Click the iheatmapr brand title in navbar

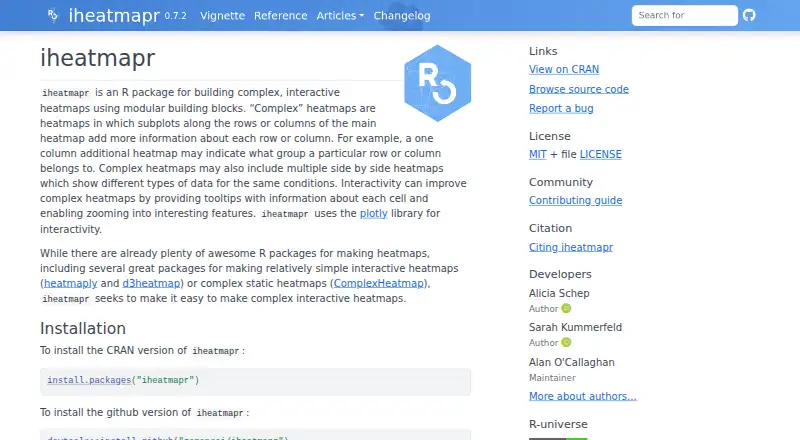114,16
